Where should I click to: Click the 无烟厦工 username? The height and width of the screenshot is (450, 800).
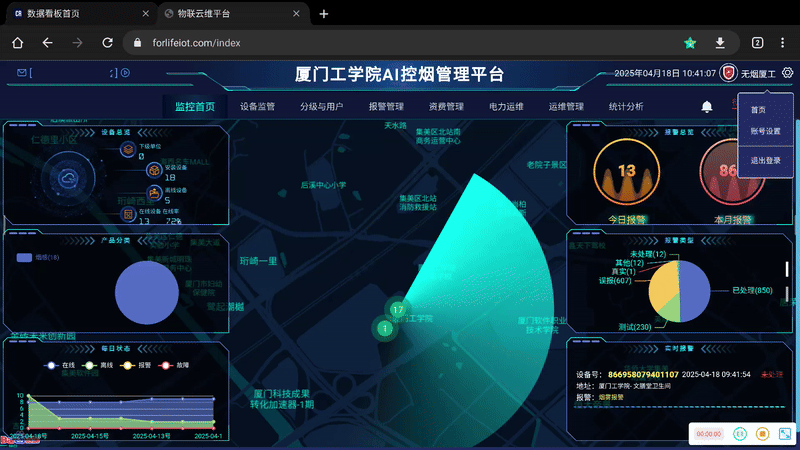click(x=758, y=74)
